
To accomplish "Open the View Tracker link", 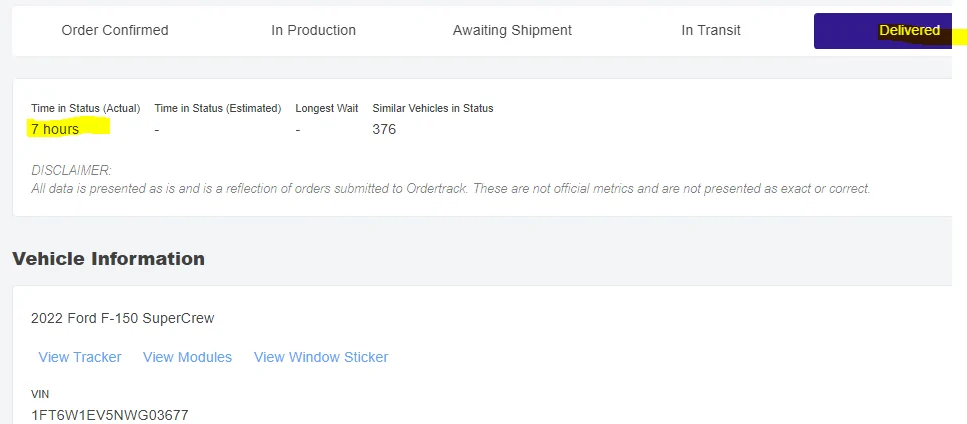I will click(x=80, y=357).
